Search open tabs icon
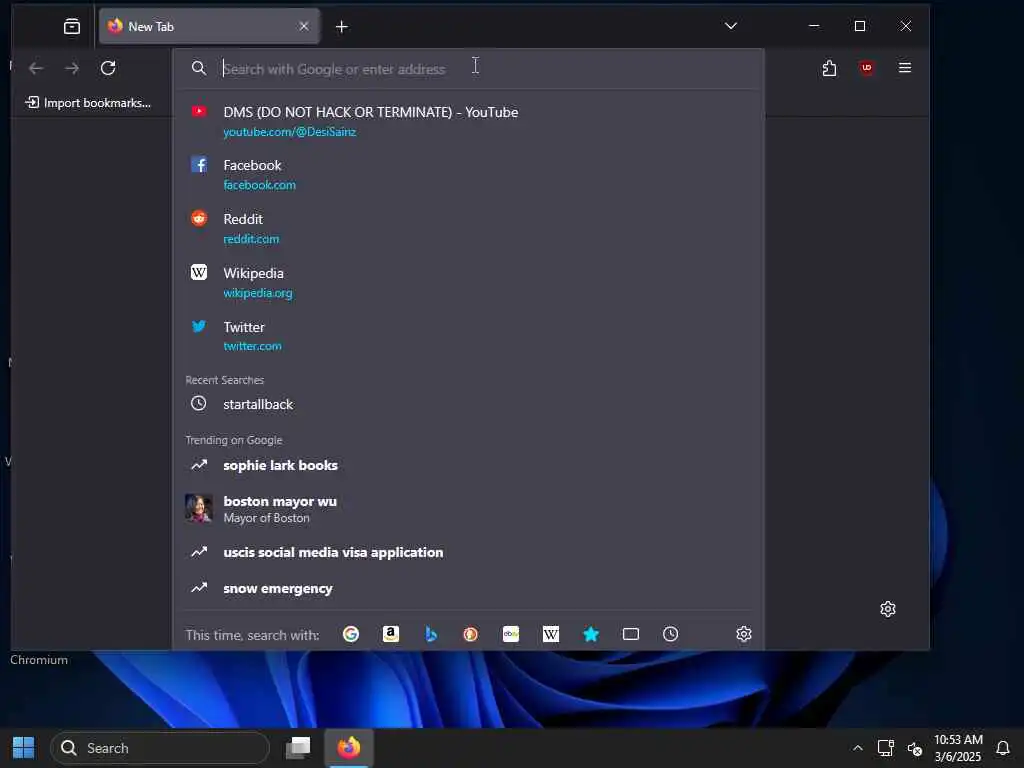1024x768 pixels. tap(631, 634)
